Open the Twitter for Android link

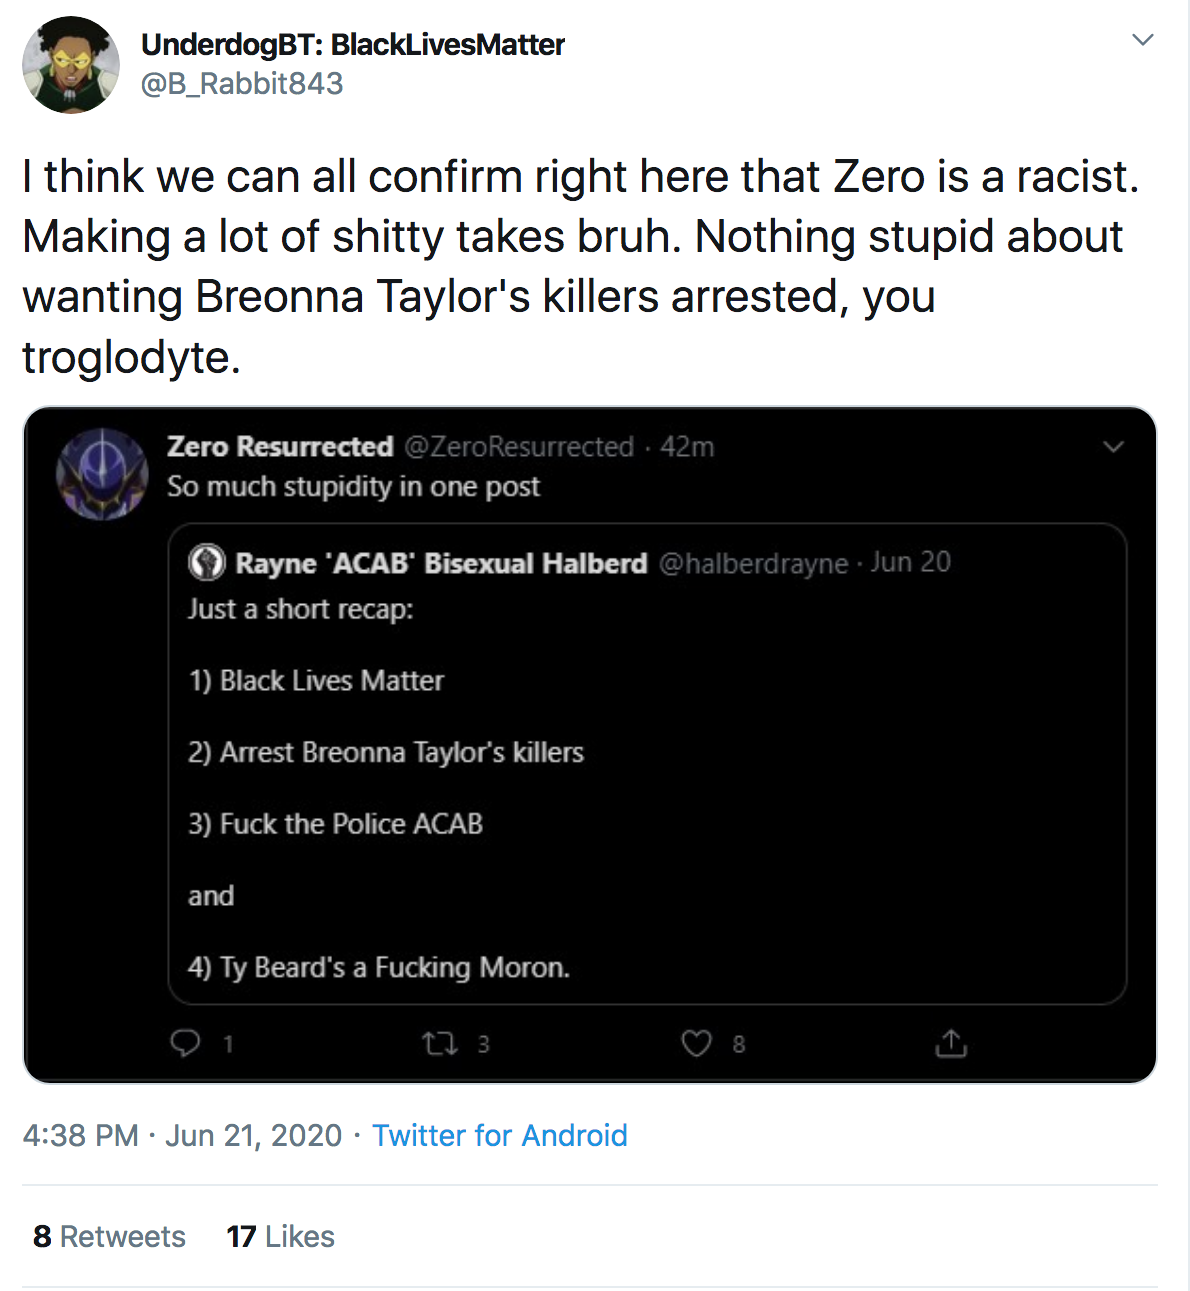[500, 1135]
